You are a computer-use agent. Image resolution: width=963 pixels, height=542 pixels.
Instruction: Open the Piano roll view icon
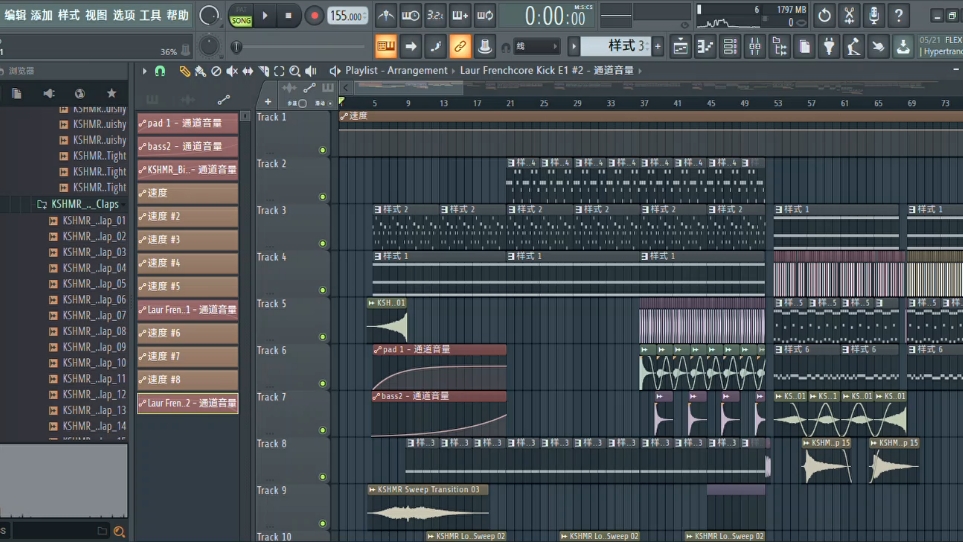pyautogui.click(x=705, y=47)
